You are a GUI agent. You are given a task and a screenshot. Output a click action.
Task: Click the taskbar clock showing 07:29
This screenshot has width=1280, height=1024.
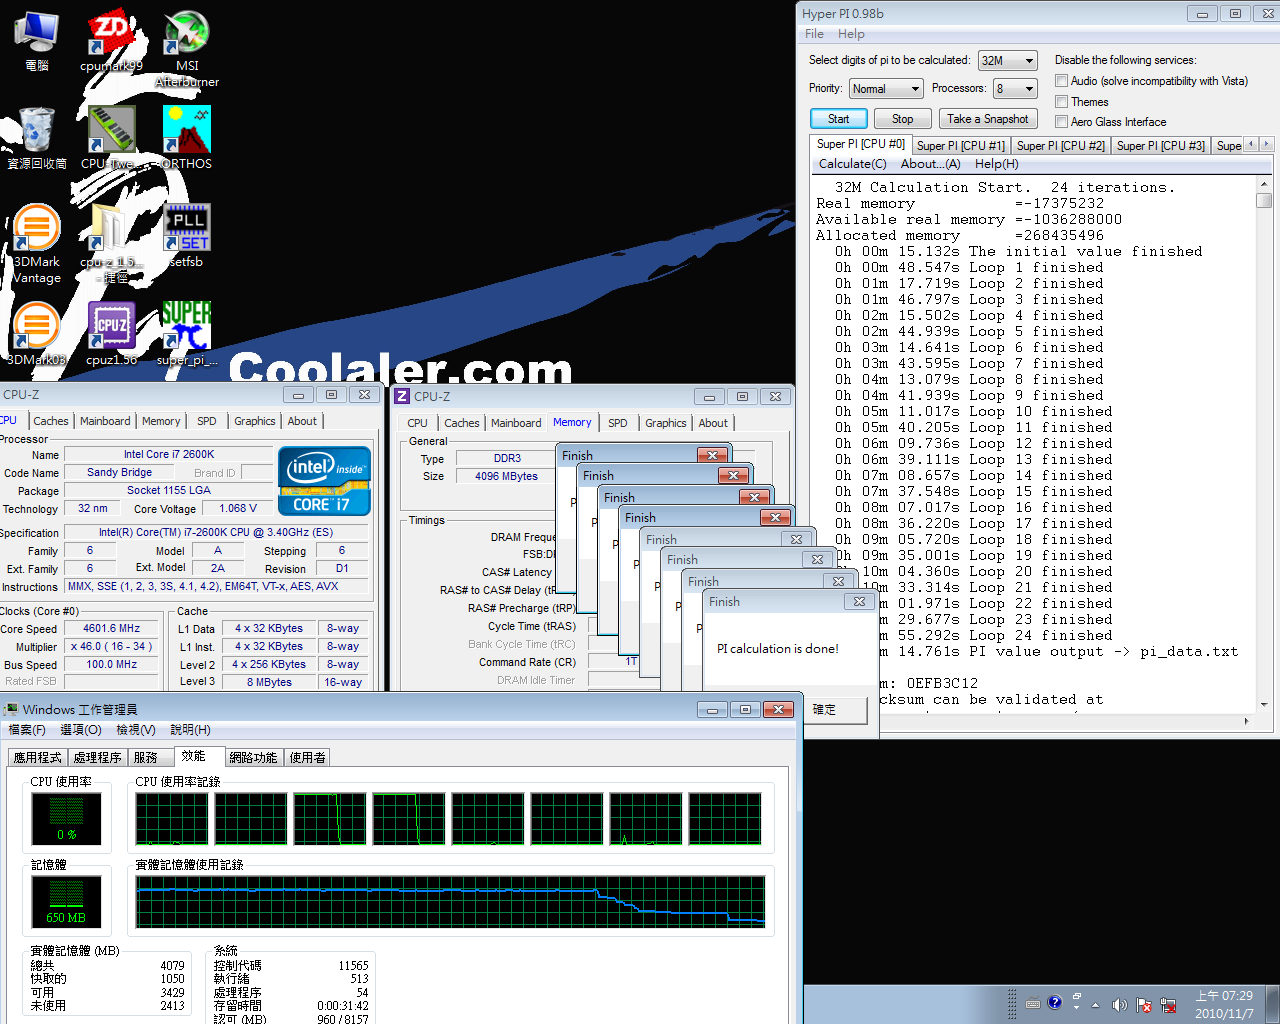pyautogui.click(x=1224, y=1004)
